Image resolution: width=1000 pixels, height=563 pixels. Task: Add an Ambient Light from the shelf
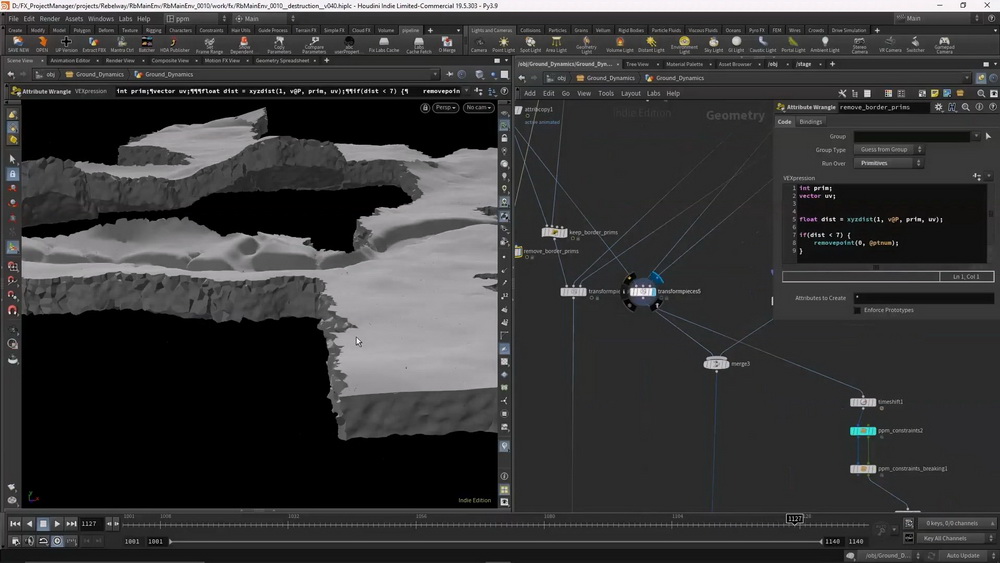825,44
